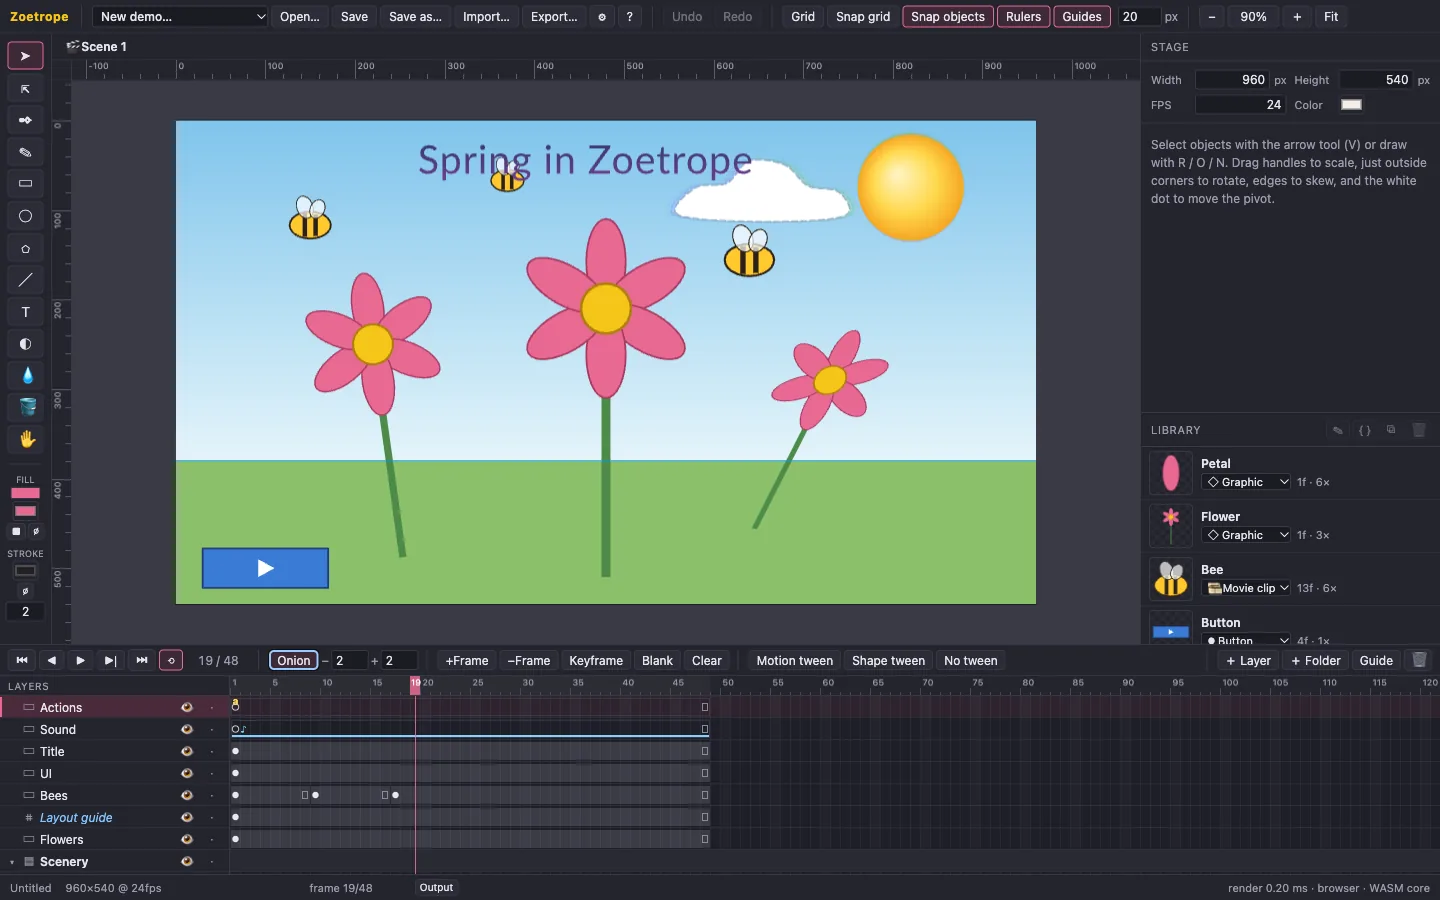Hide the Bees layer
Viewport: 1440px width, 900px height.
pos(187,796)
